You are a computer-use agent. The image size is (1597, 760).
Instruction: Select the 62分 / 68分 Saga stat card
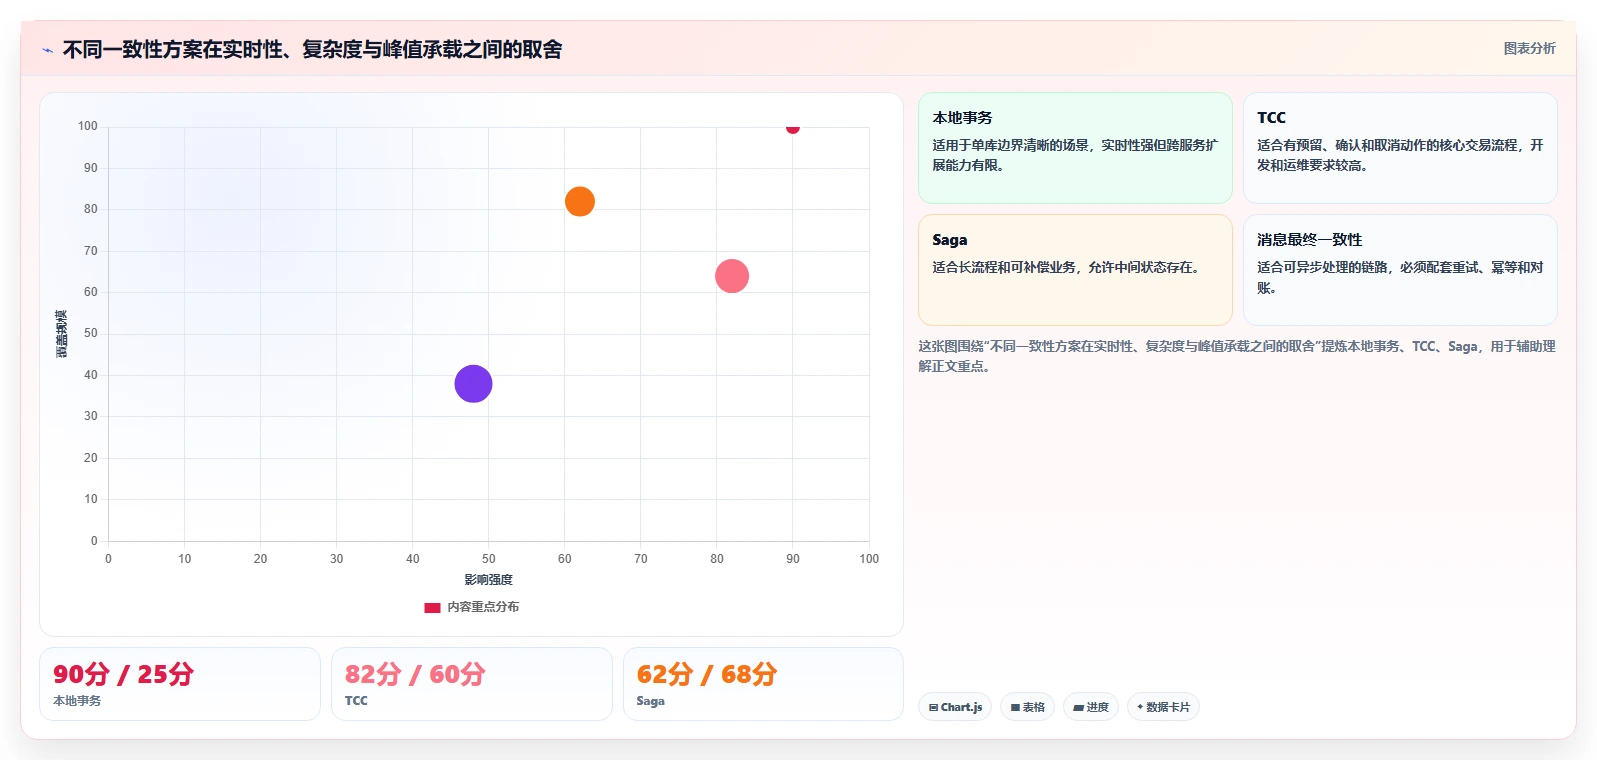pos(763,684)
